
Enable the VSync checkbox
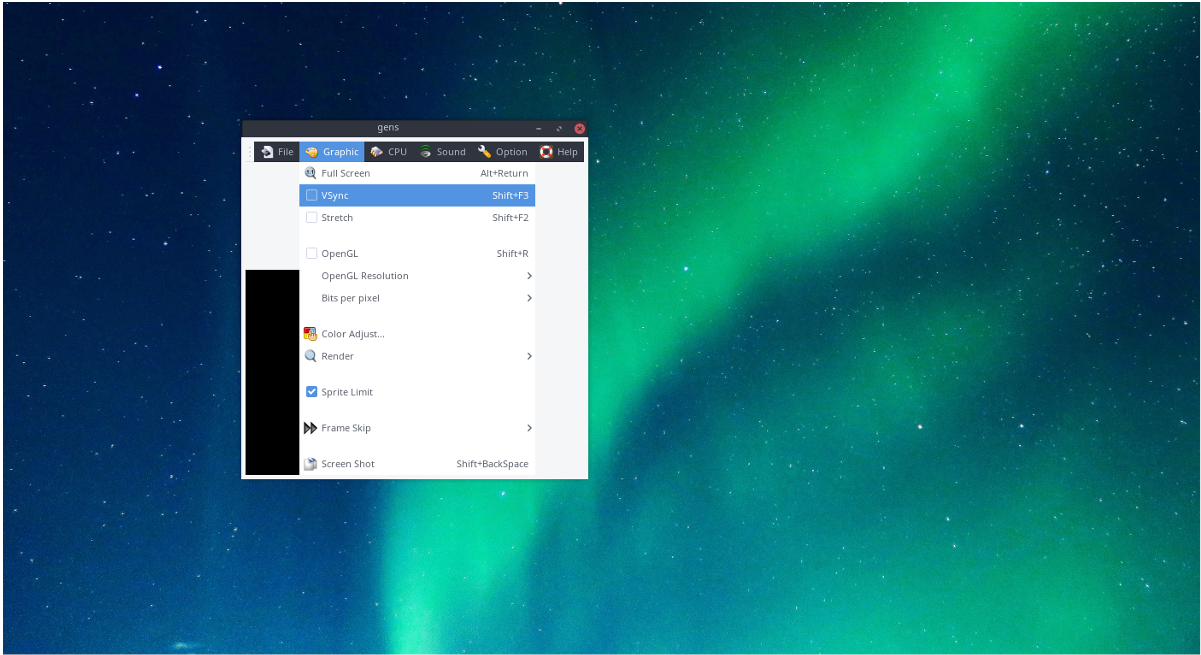(x=311, y=194)
